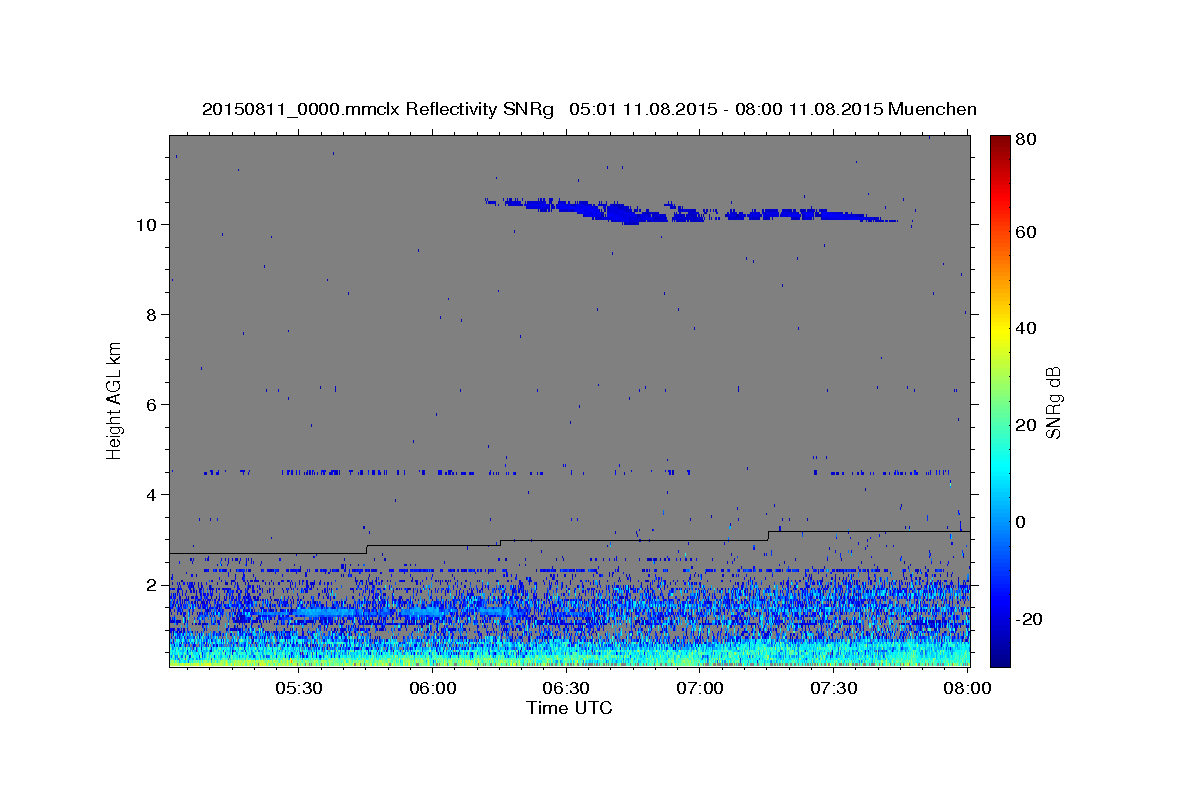This screenshot has height=800, width=1200.
Task: Click the 'Time UTC' axis label
Action: (x=569, y=709)
